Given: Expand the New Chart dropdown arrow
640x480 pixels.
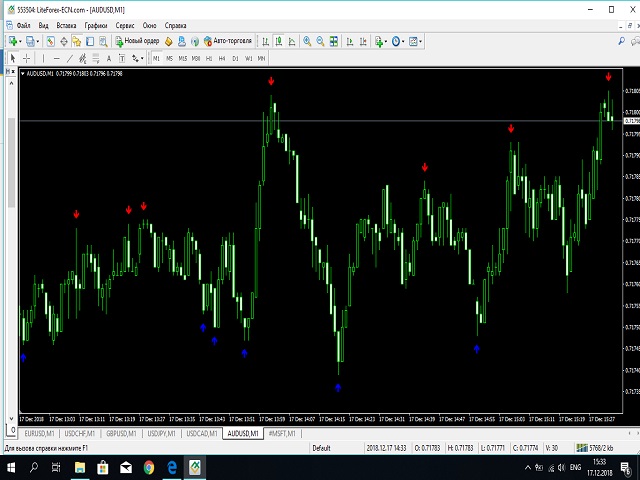Looking at the screenshot, I should pos(20,41).
